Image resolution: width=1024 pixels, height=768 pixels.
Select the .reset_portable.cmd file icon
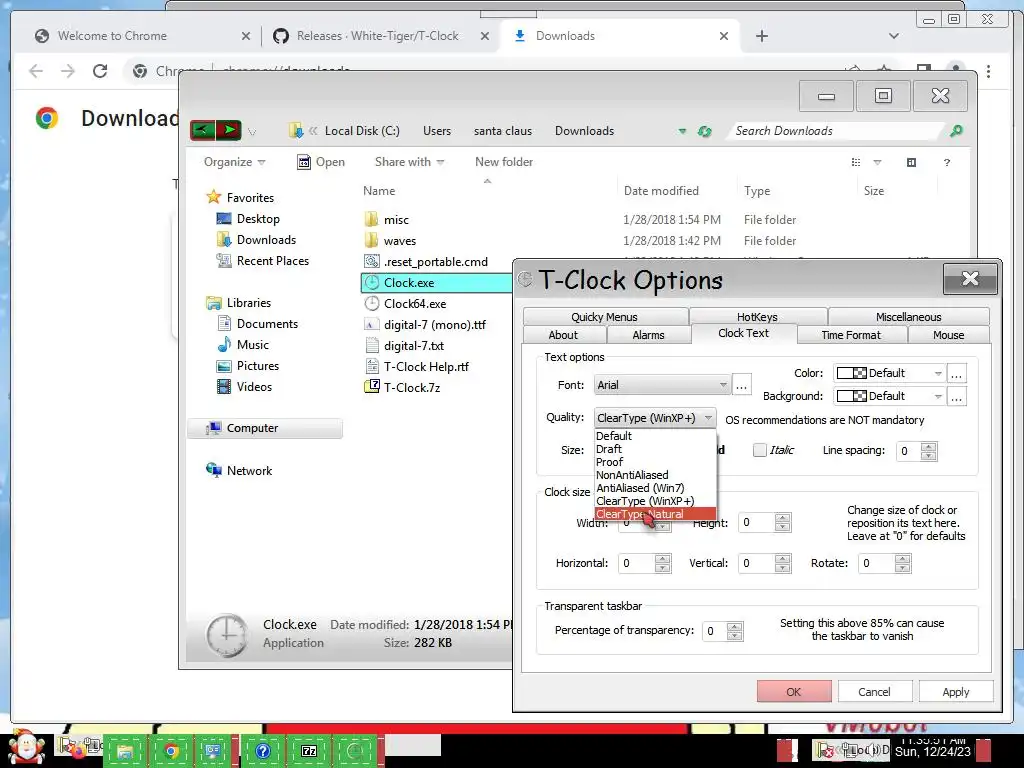click(x=372, y=261)
